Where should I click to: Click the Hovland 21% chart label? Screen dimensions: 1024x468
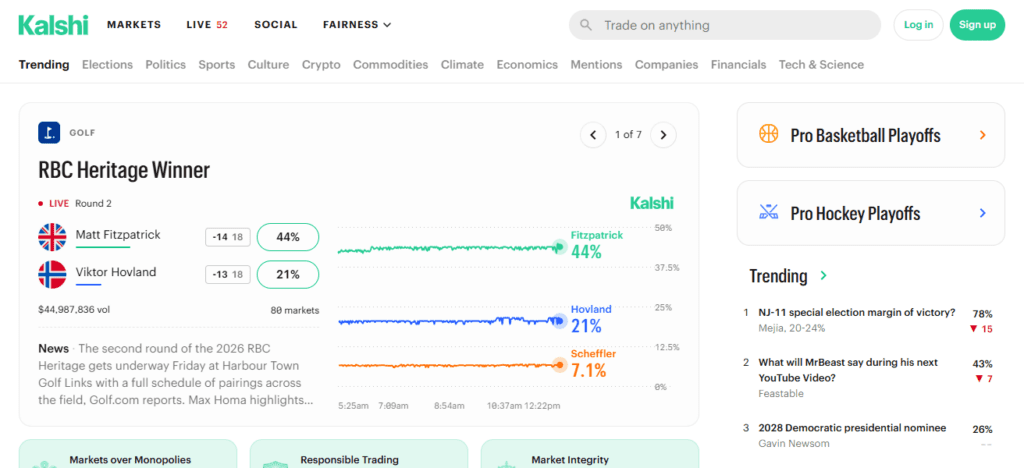[591, 319]
